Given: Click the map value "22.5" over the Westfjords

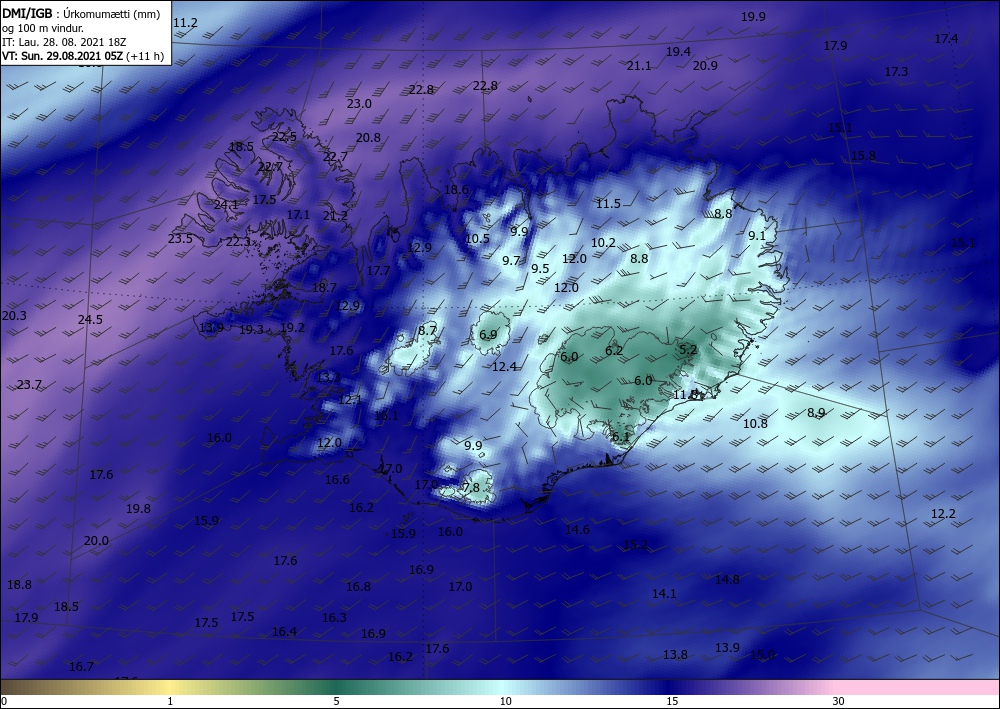Looking at the screenshot, I should 284,136.
